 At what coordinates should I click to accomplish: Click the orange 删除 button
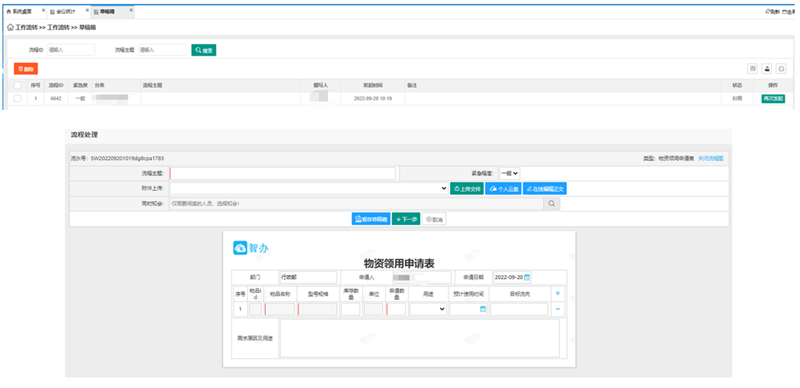click(x=26, y=68)
